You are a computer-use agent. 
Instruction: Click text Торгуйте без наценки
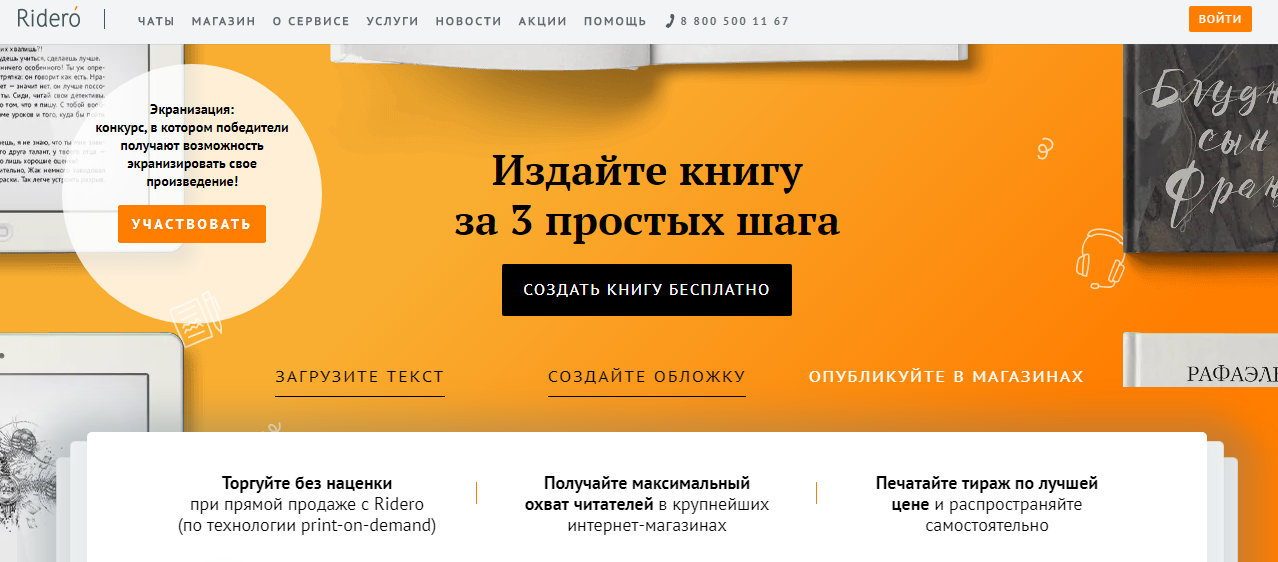(x=307, y=484)
